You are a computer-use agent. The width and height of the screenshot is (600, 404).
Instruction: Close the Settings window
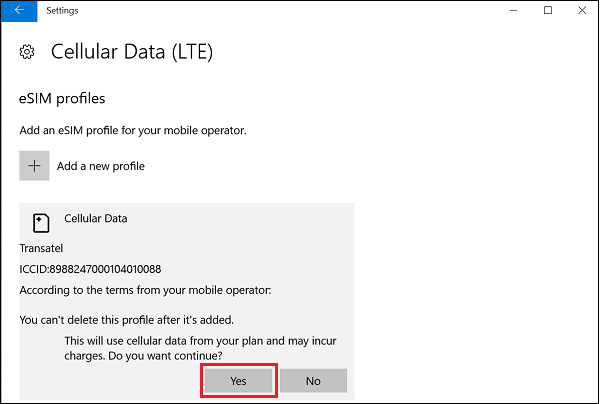(x=582, y=10)
